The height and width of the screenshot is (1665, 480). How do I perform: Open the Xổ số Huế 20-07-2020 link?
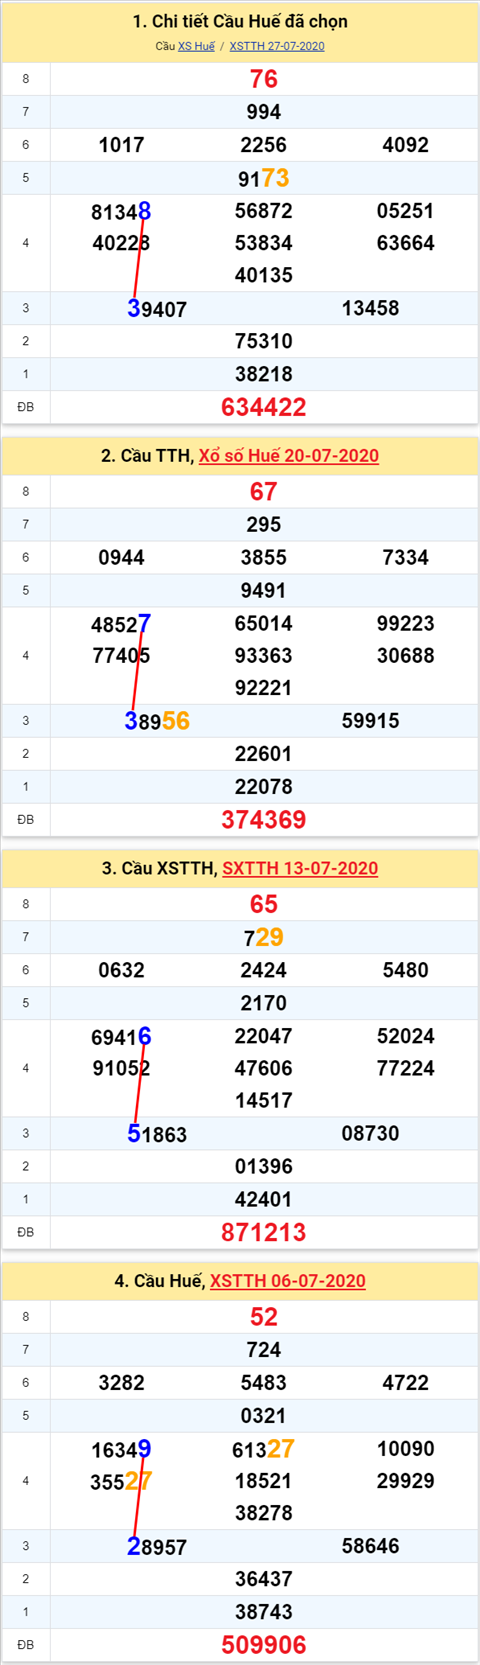(289, 456)
